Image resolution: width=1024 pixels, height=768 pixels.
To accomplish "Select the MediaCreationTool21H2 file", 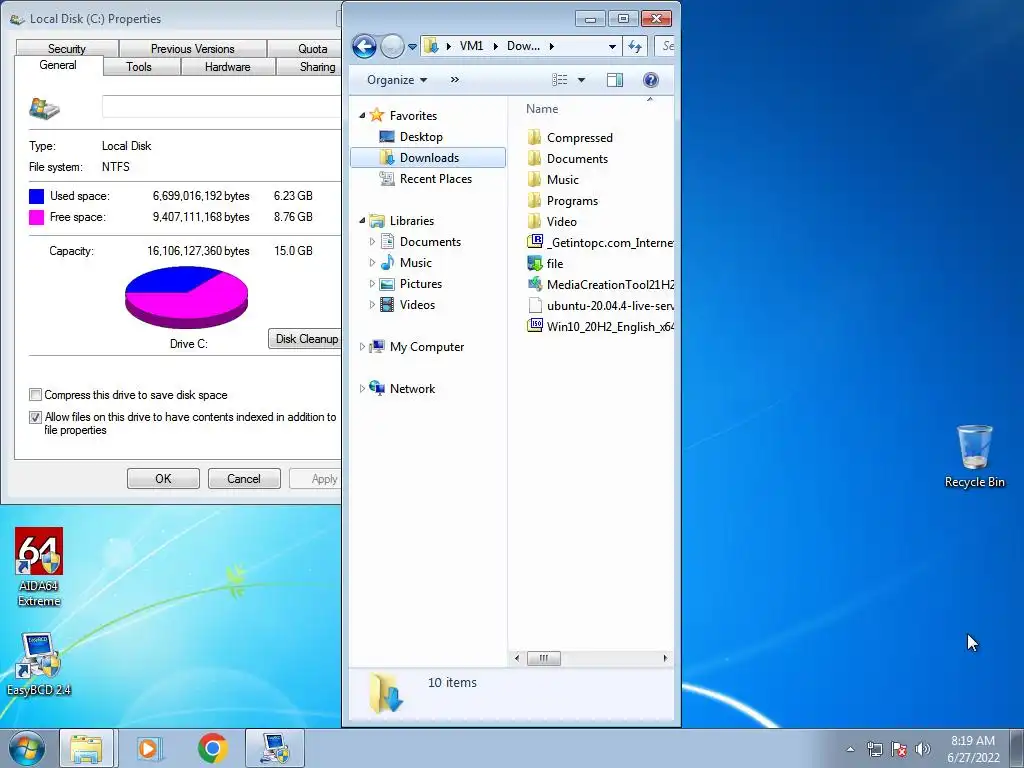I will point(600,284).
